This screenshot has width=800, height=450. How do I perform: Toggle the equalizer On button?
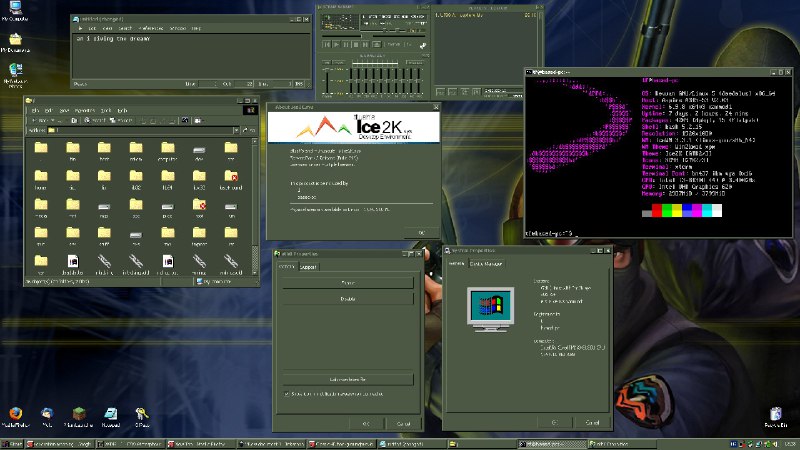327,63
